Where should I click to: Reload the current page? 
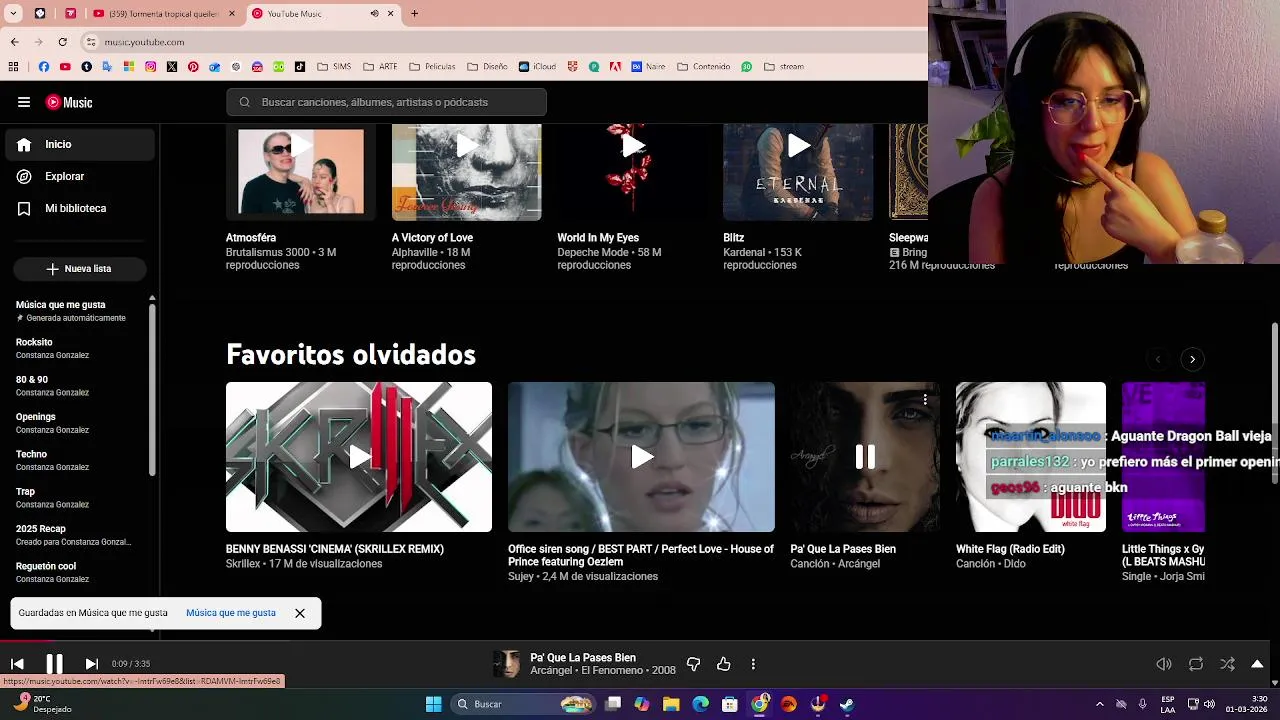click(x=62, y=42)
